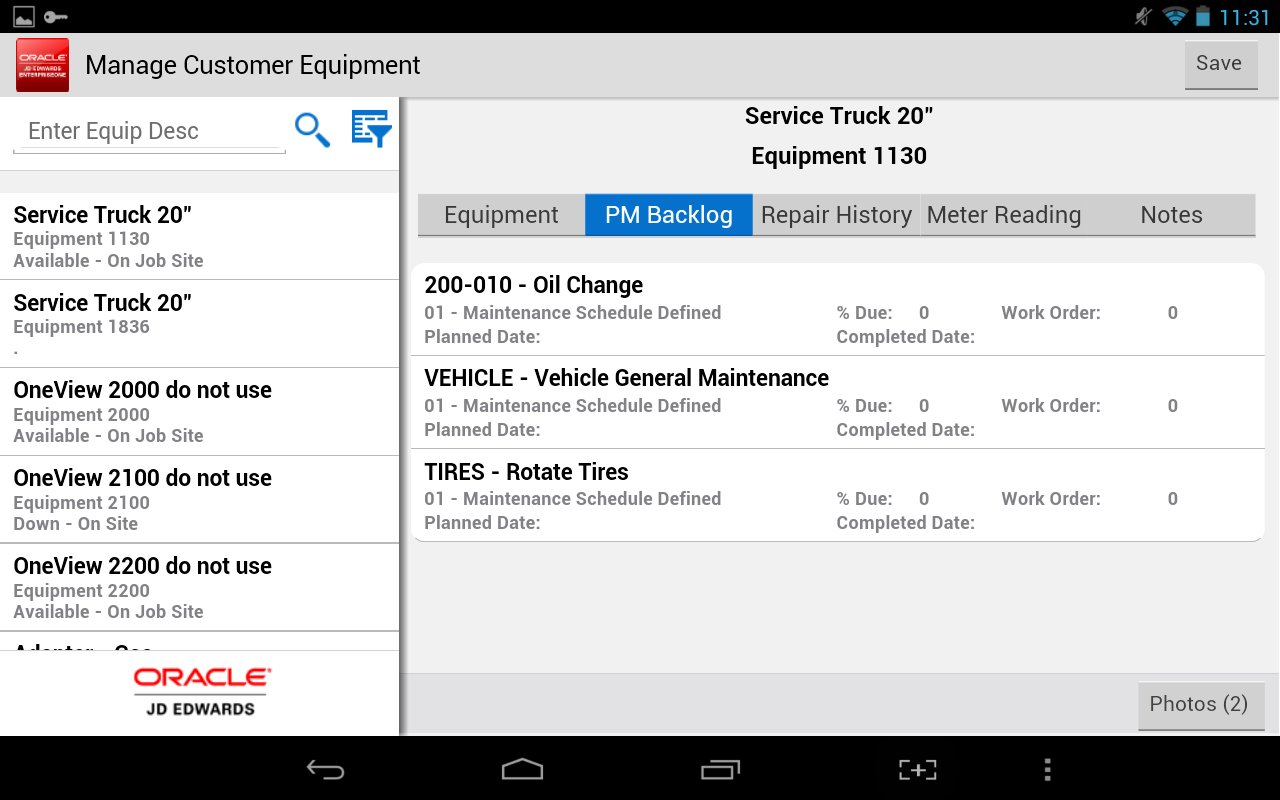Open the Notes tab
The height and width of the screenshot is (800, 1280).
tap(1171, 215)
